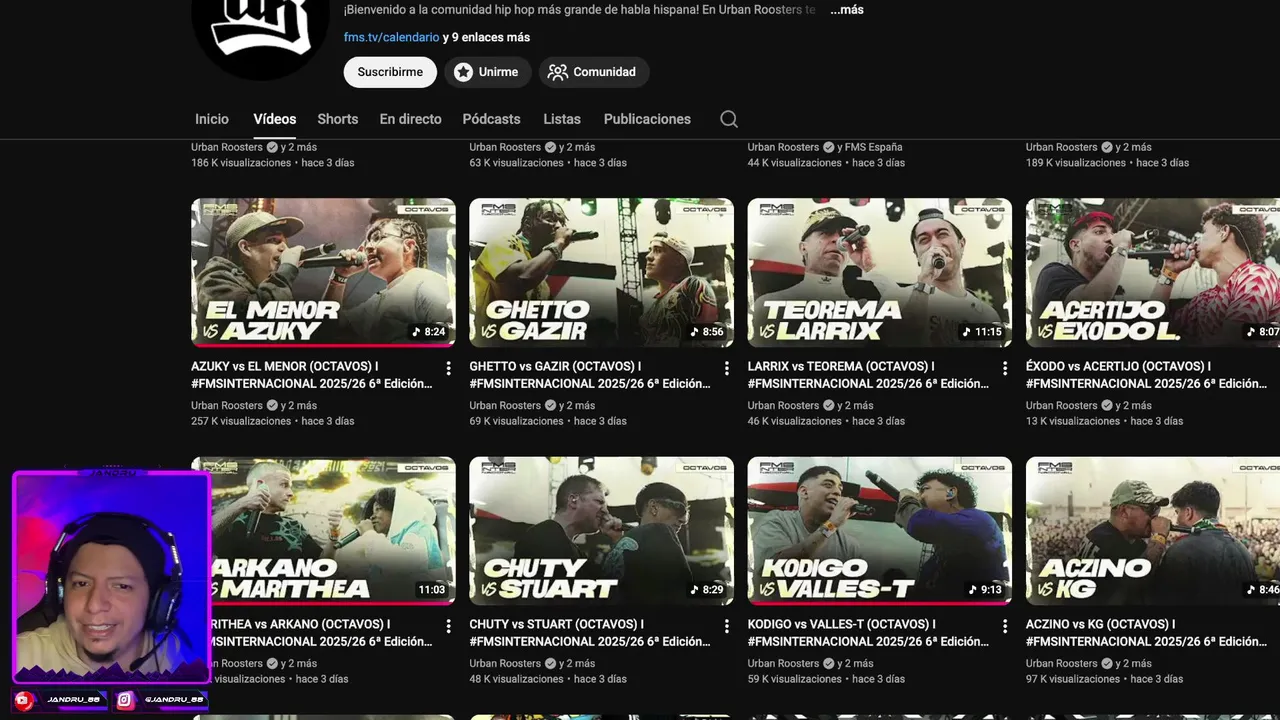Open CHUTY vs STUART video title
The height and width of the screenshot is (720, 1280).
point(590,633)
